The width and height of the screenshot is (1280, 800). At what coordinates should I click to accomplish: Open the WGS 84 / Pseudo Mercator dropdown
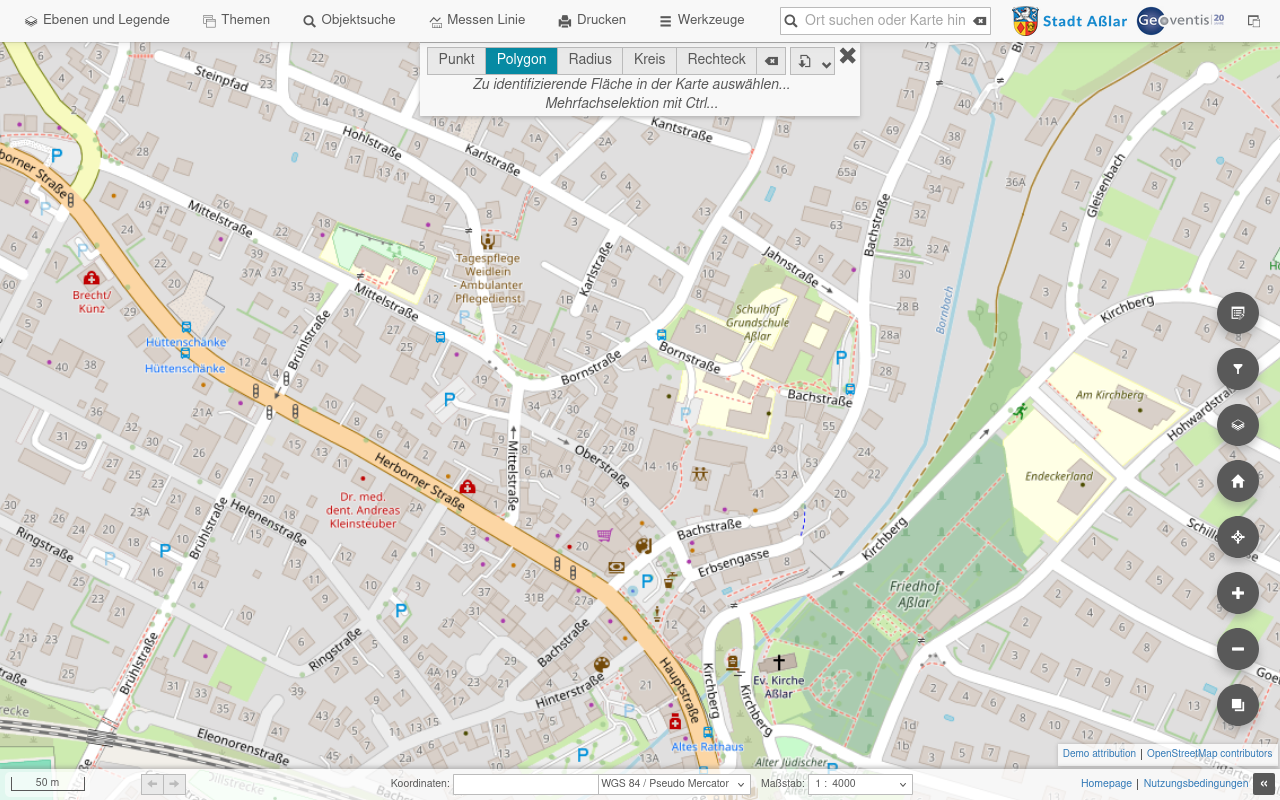[674, 784]
